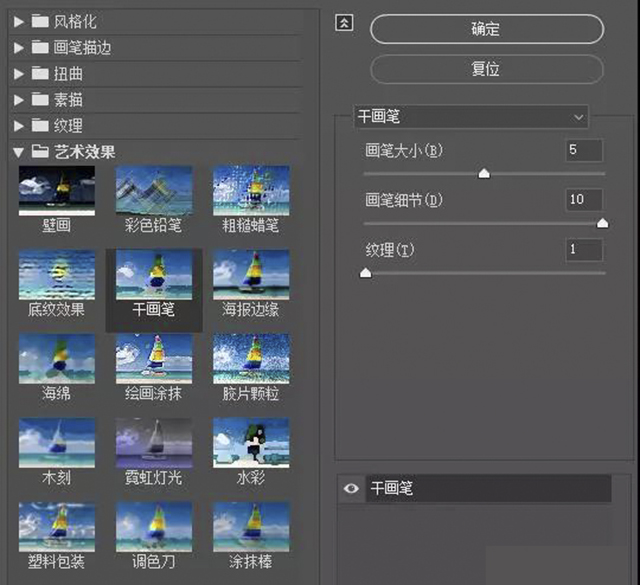Screen dimensions: 640x585
Task: Expand the 素描 filter folder
Action: 18,100
